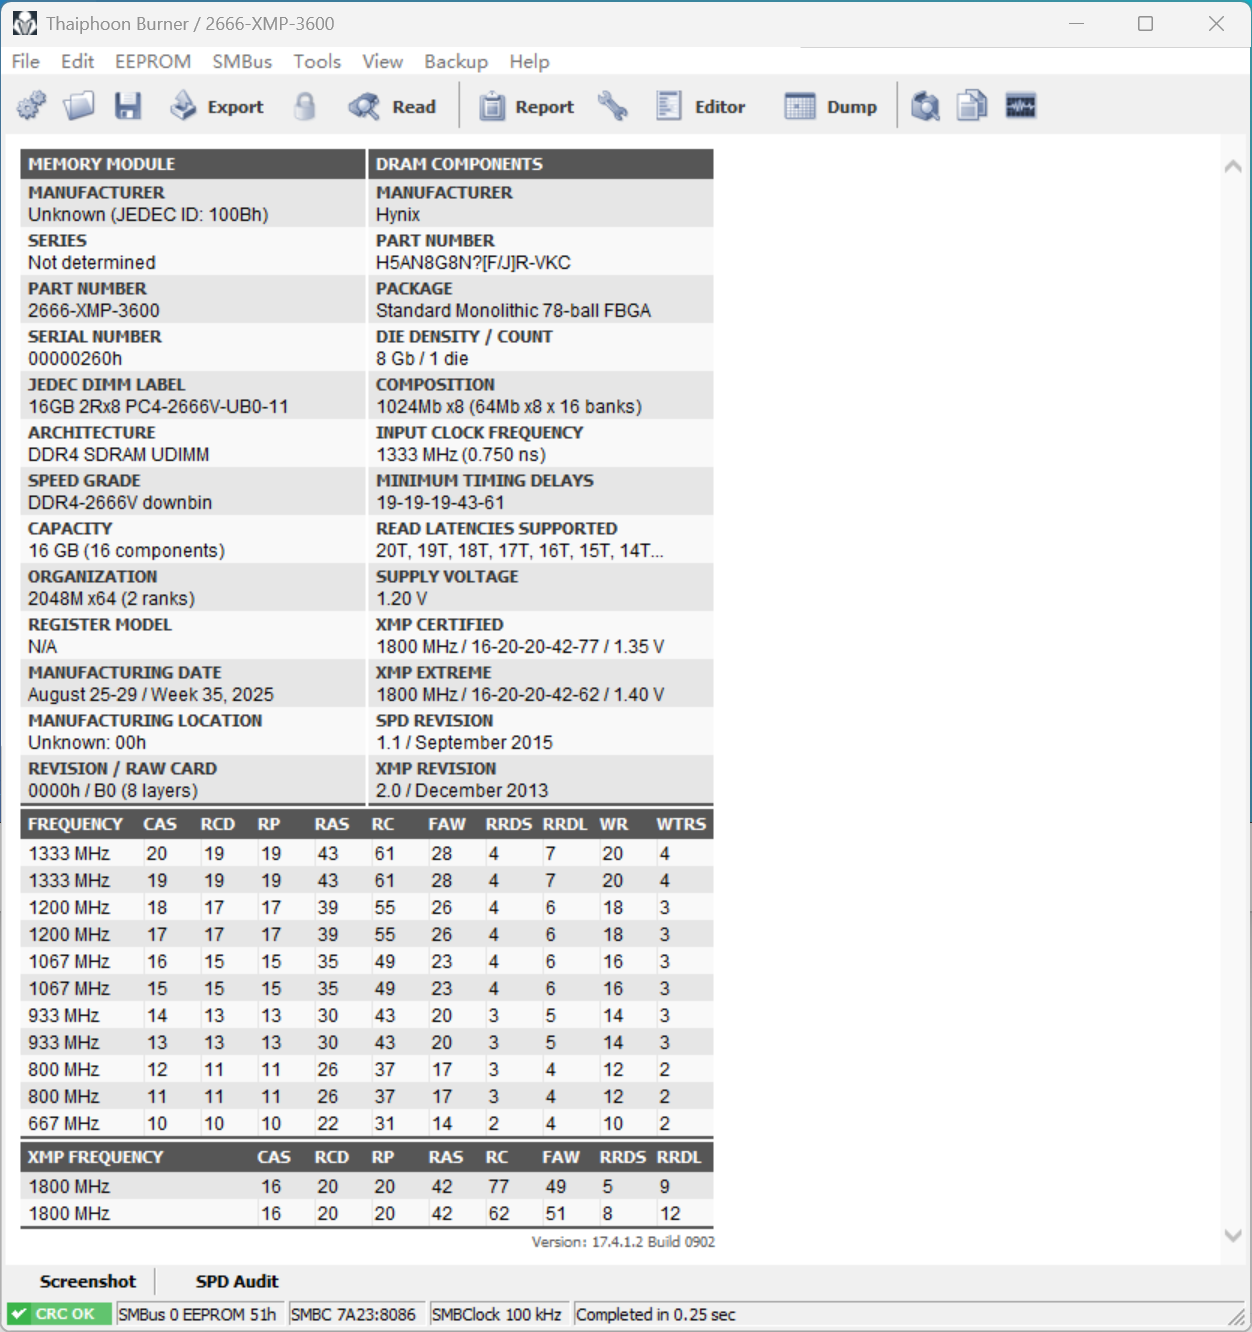Viewport: 1252px width, 1332px height.
Task: Select Hynix manufacturer value
Action: point(398,215)
